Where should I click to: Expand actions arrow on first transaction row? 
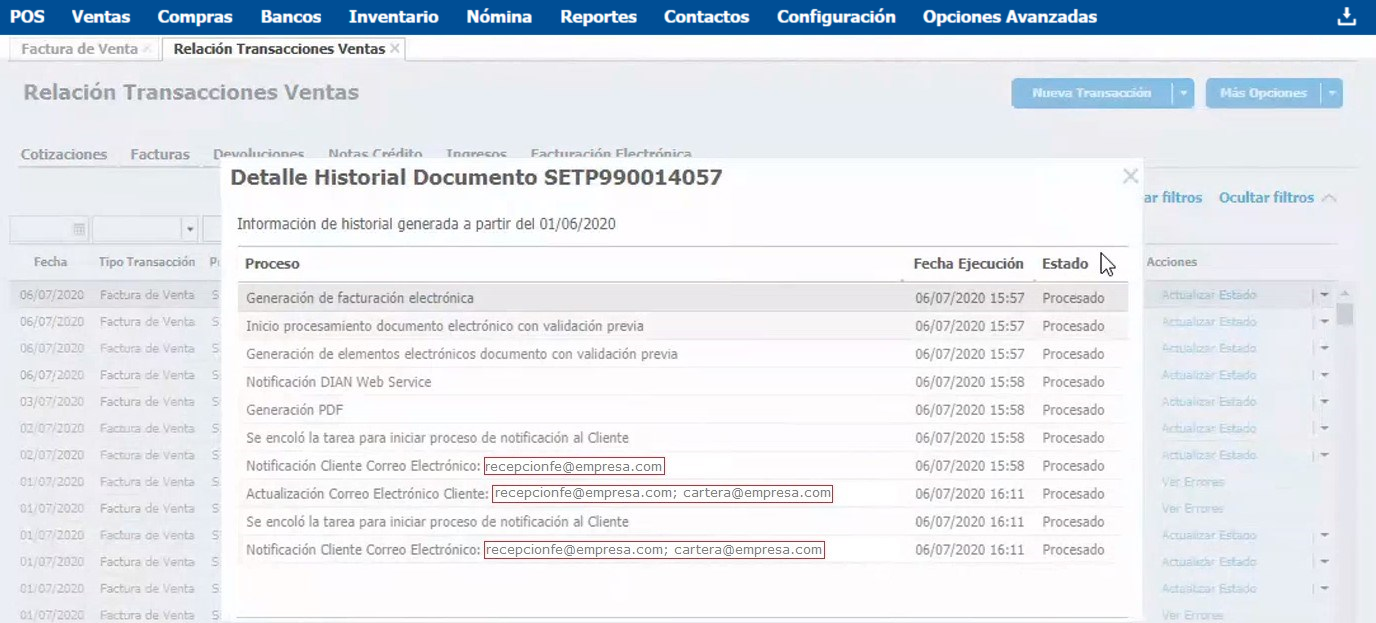(1325, 295)
